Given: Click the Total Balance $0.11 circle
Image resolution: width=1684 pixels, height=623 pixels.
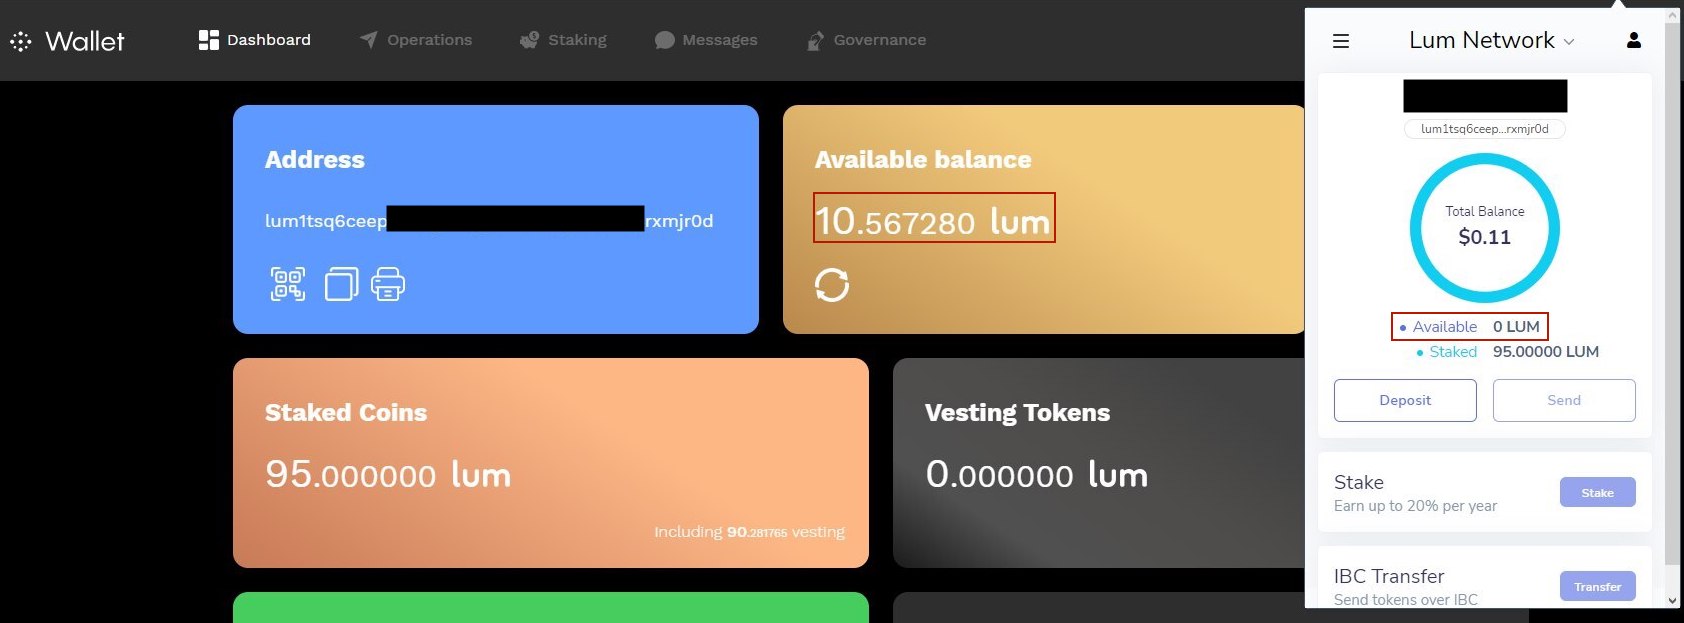Looking at the screenshot, I should click(x=1485, y=228).
